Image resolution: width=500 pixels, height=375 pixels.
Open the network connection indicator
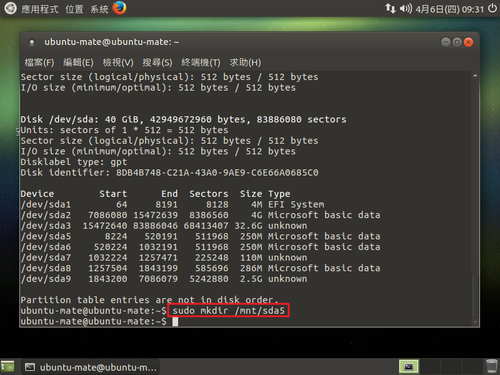[x=390, y=8]
